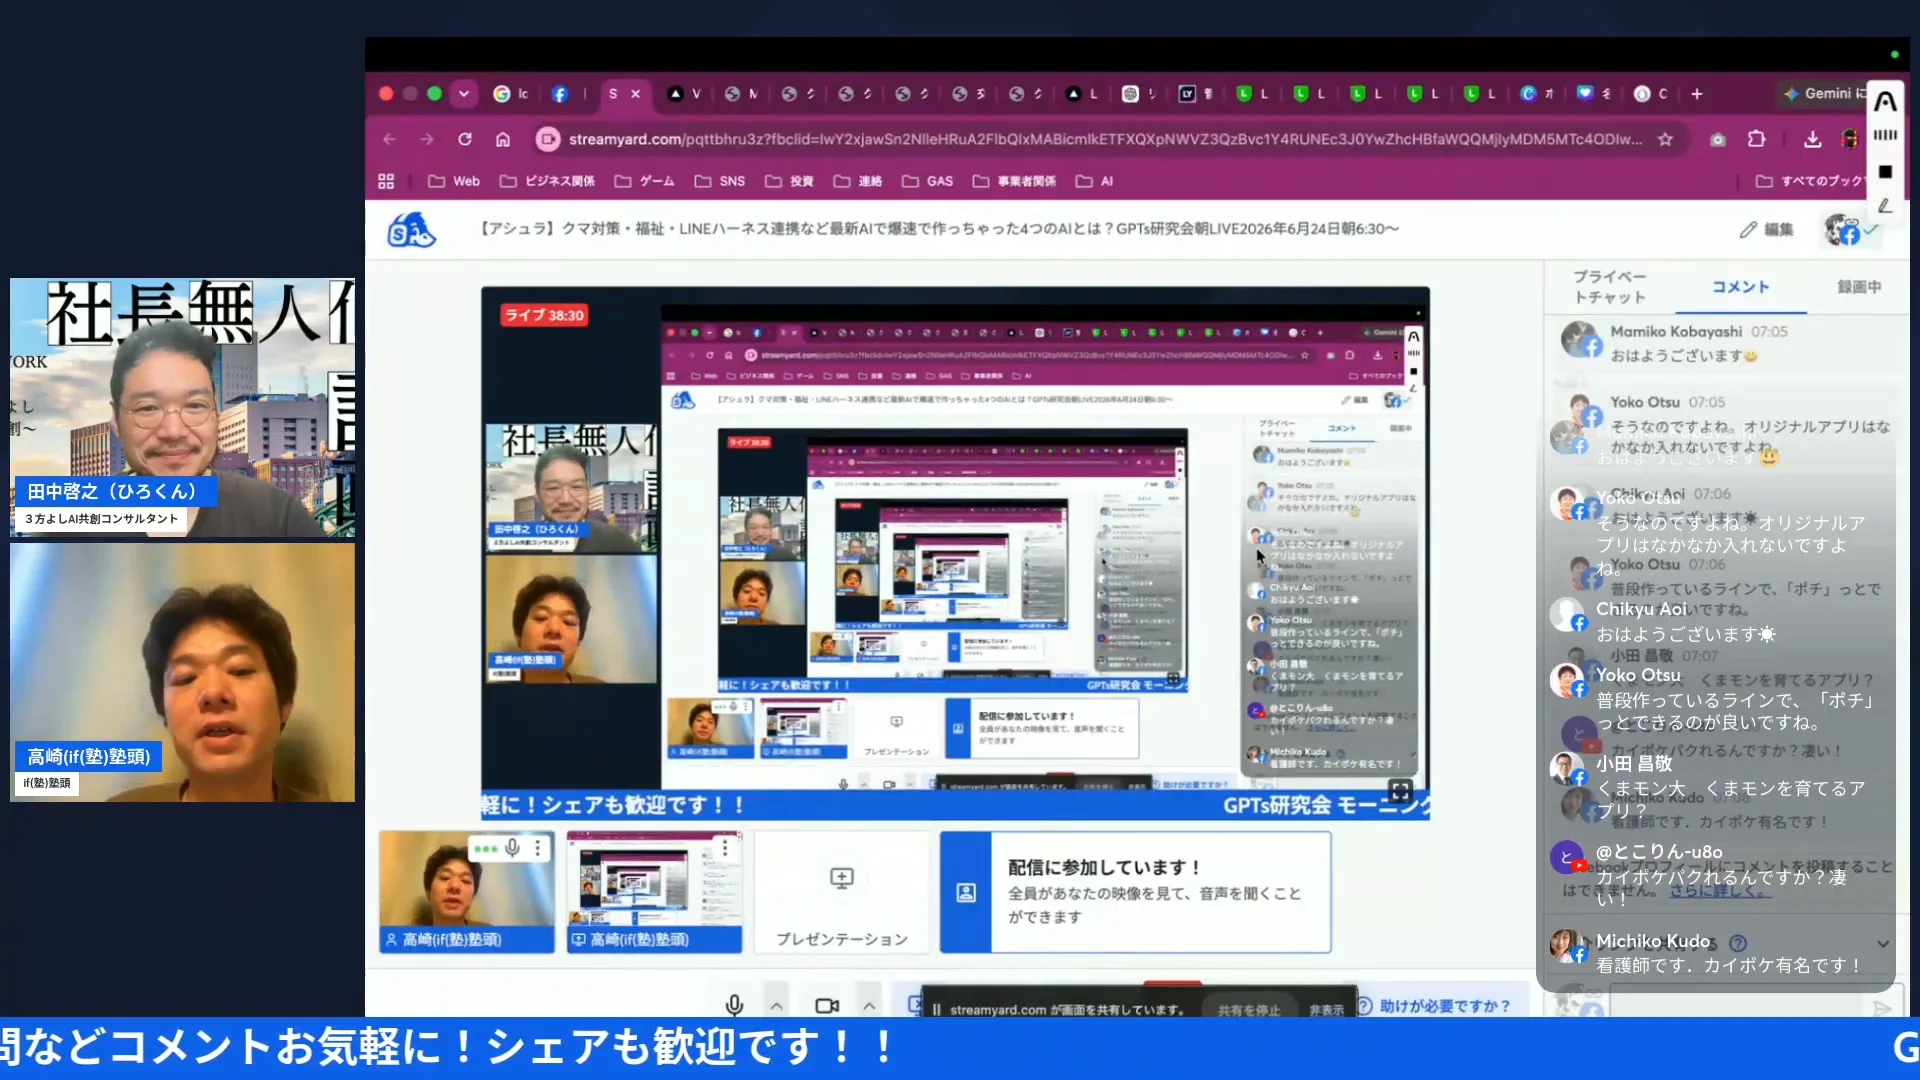This screenshot has width=1920, height=1080.
Task: Toggle the camera on/off button
Action: point(827,1006)
